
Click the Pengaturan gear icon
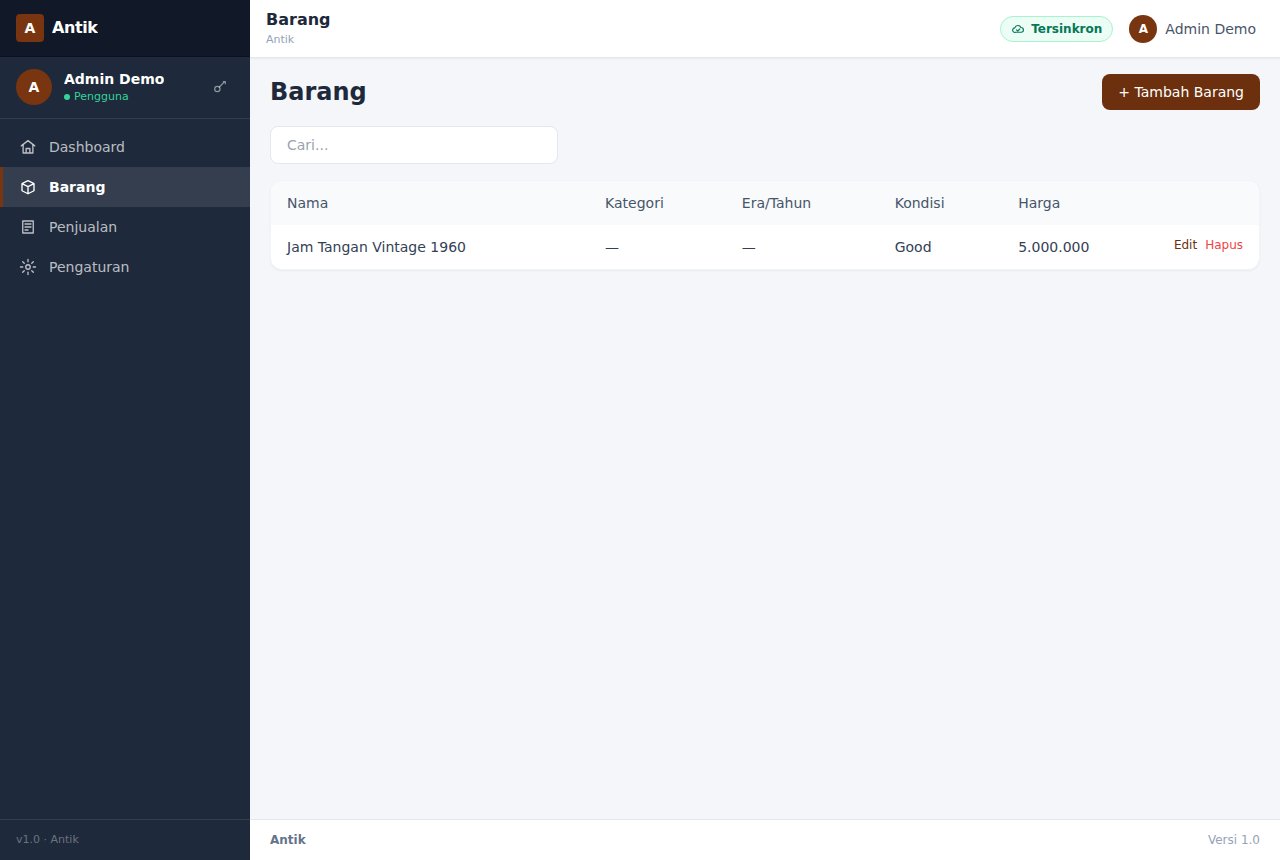coord(28,267)
